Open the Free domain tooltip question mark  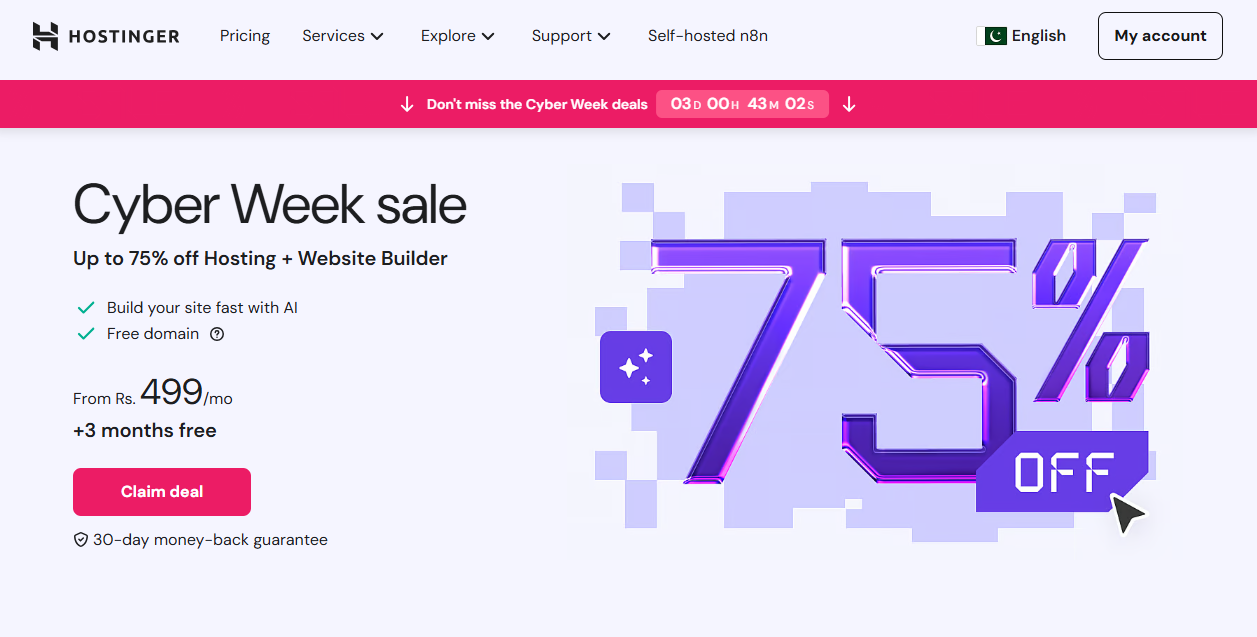(x=217, y=334)
